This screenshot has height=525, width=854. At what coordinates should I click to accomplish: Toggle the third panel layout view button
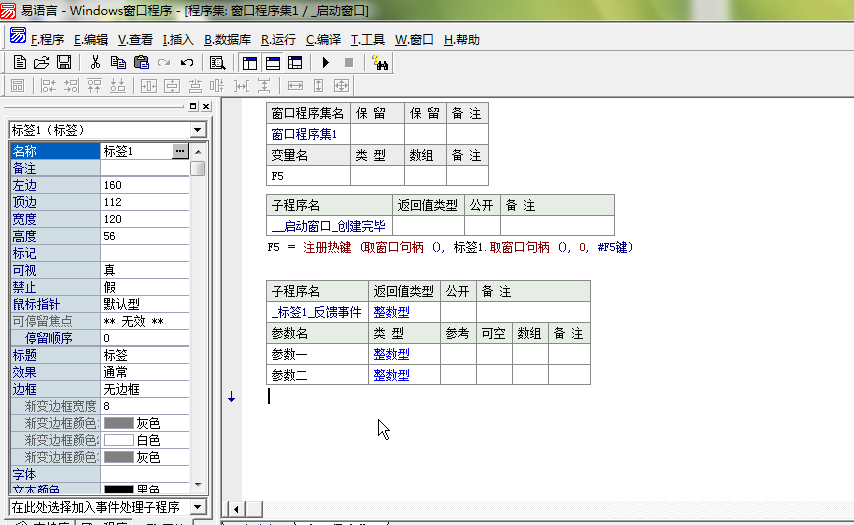click(295, 62)
